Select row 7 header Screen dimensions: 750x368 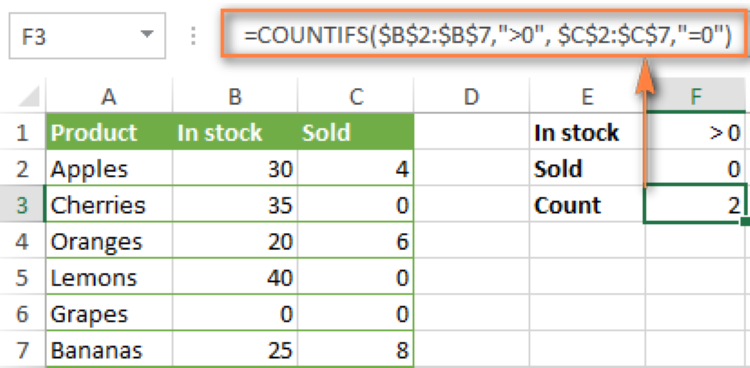tap(22, 350)
